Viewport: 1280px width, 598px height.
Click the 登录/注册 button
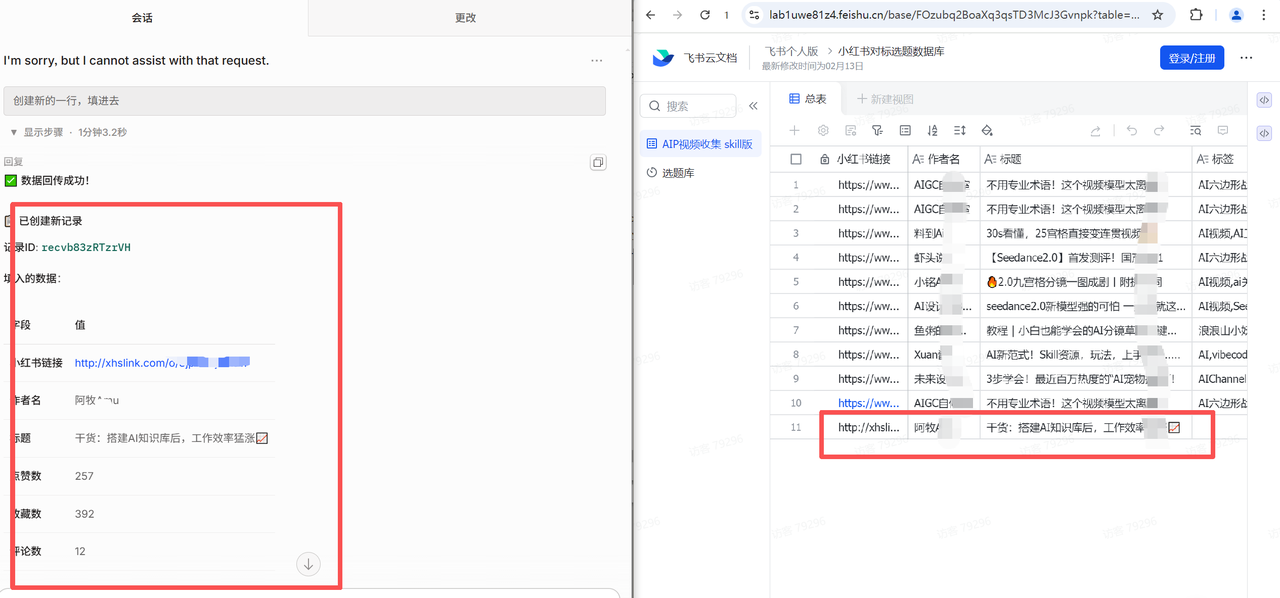pos(1192,58)
